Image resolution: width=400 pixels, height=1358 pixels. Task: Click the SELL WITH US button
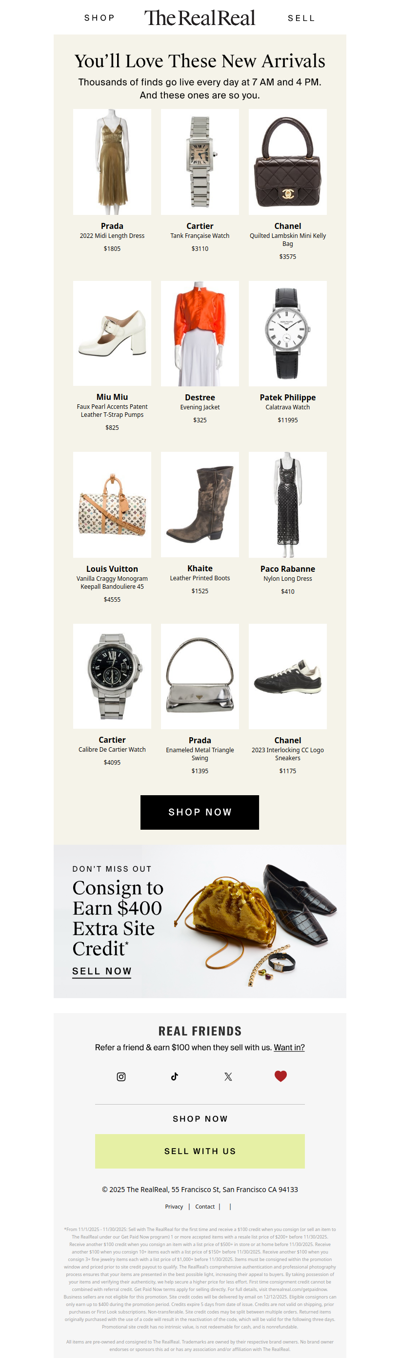point(200,1151)
